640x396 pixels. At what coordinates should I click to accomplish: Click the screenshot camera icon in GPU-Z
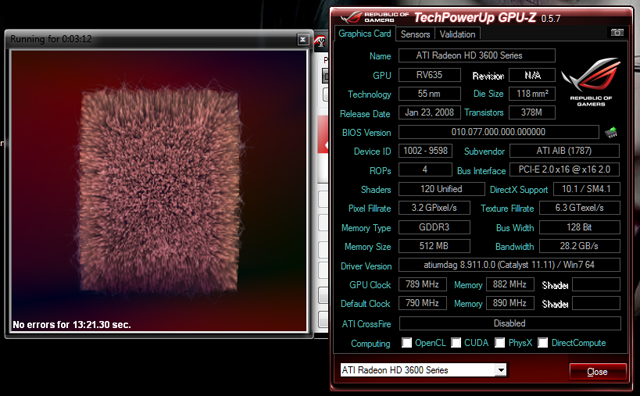point(617,33)
